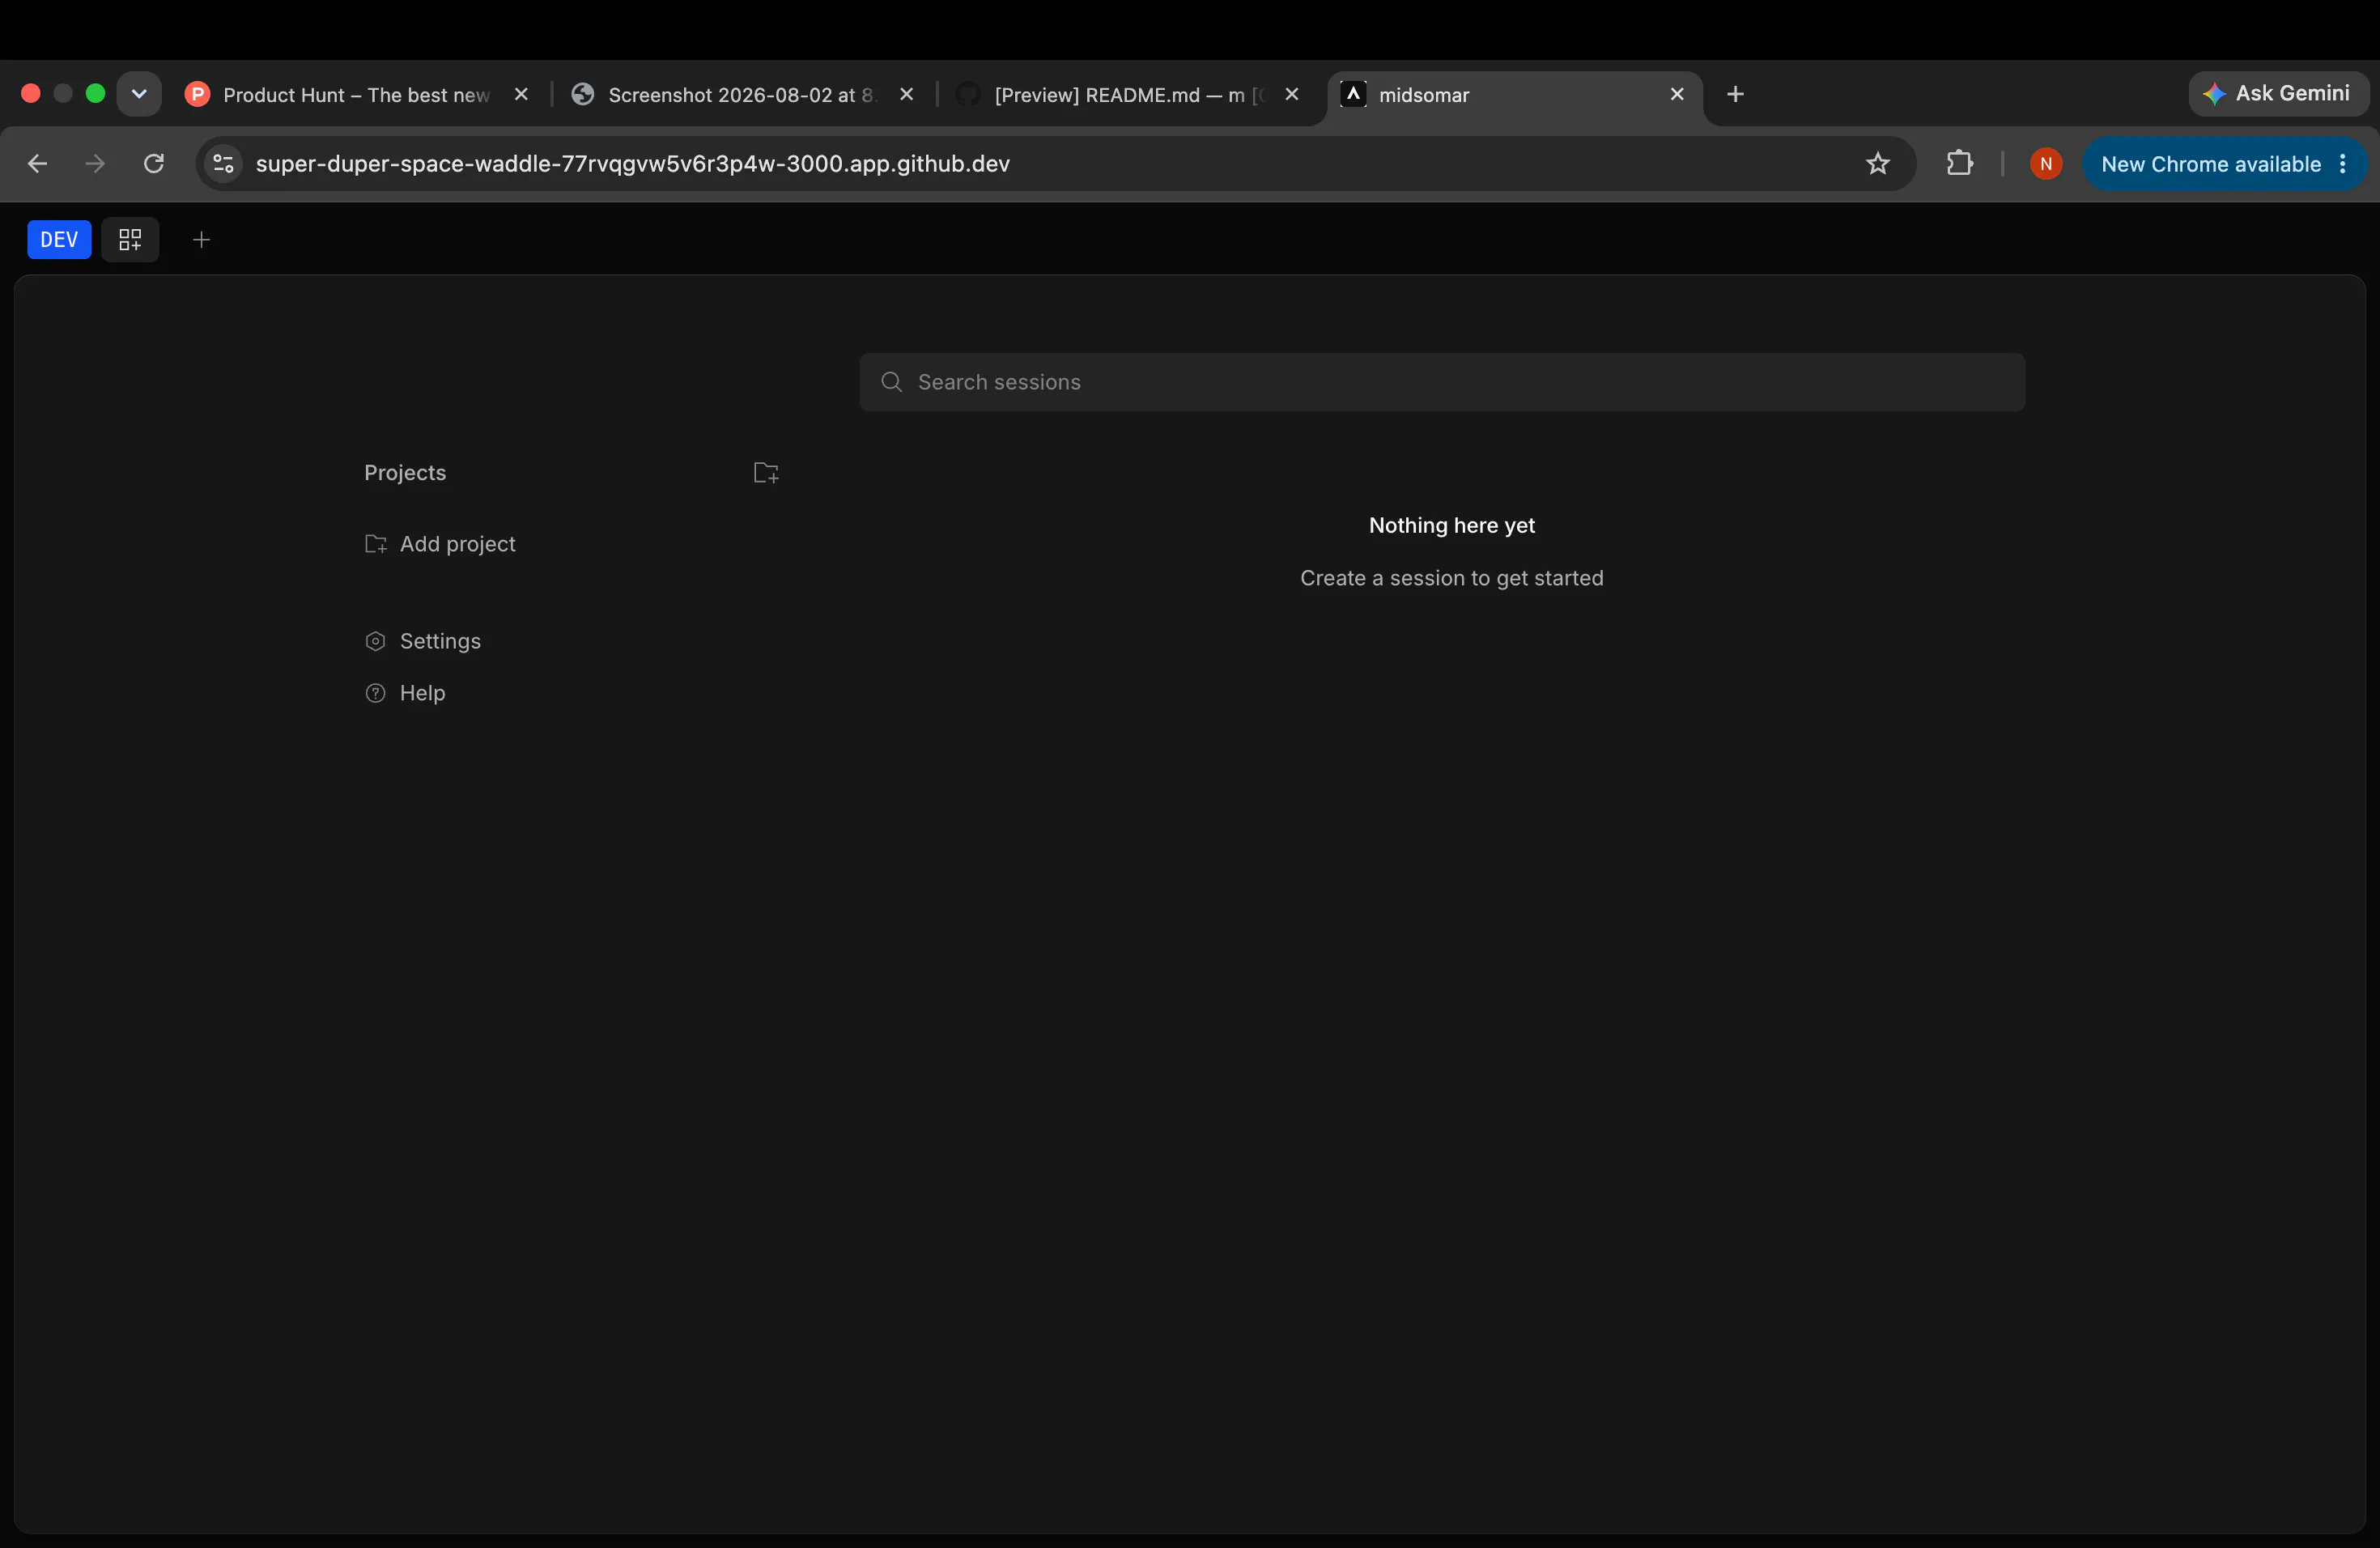Open the grid-plus dashboard icon
This screenshot has width=2380, height=1548.
click(130, 240)
